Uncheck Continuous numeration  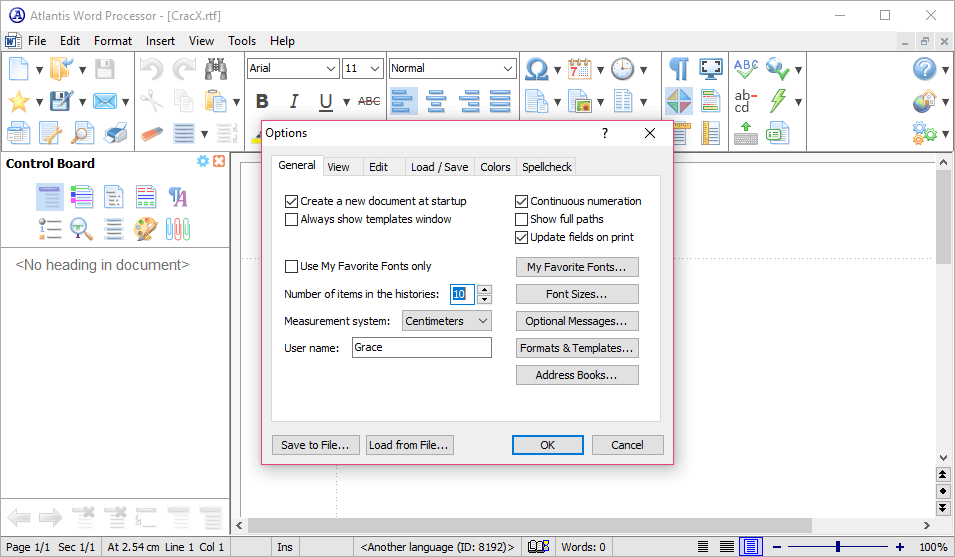pos(521,201)
